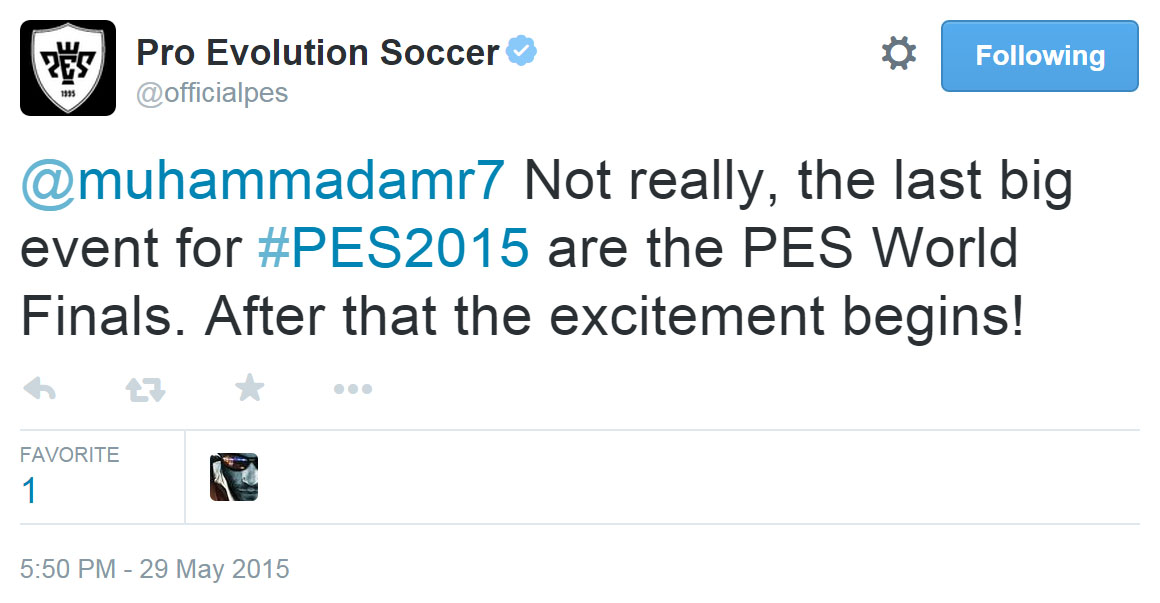This screenshot has width=1160, height=603.
Task: Click the reply arrow icon
Action: click(x=40, y=388)
